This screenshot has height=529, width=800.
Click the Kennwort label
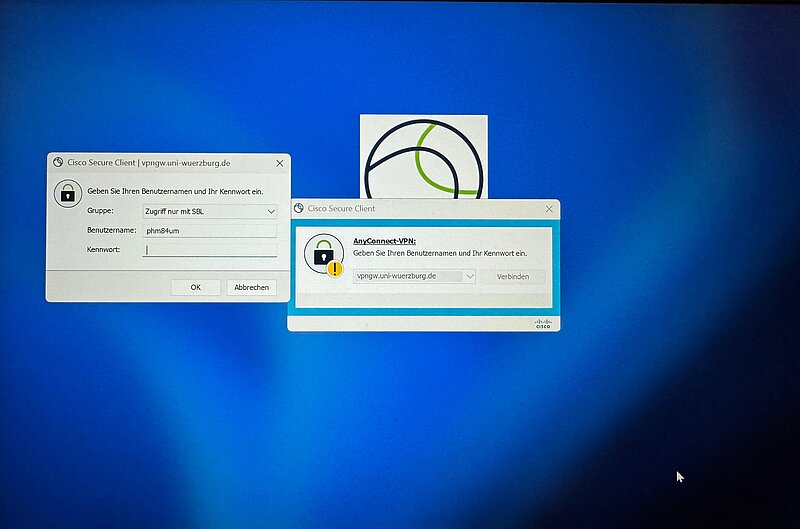click(103, 250)
